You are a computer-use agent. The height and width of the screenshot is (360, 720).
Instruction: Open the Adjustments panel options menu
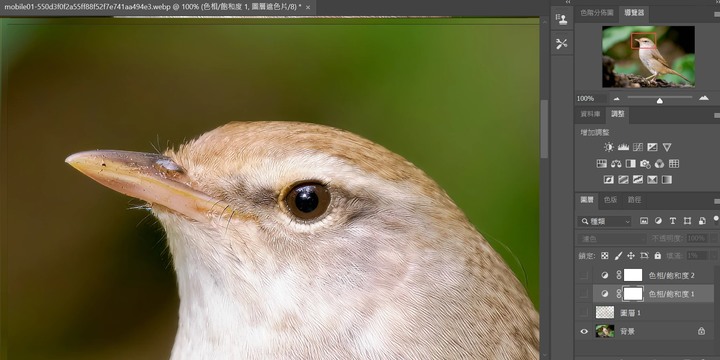(x=716, y=115)
